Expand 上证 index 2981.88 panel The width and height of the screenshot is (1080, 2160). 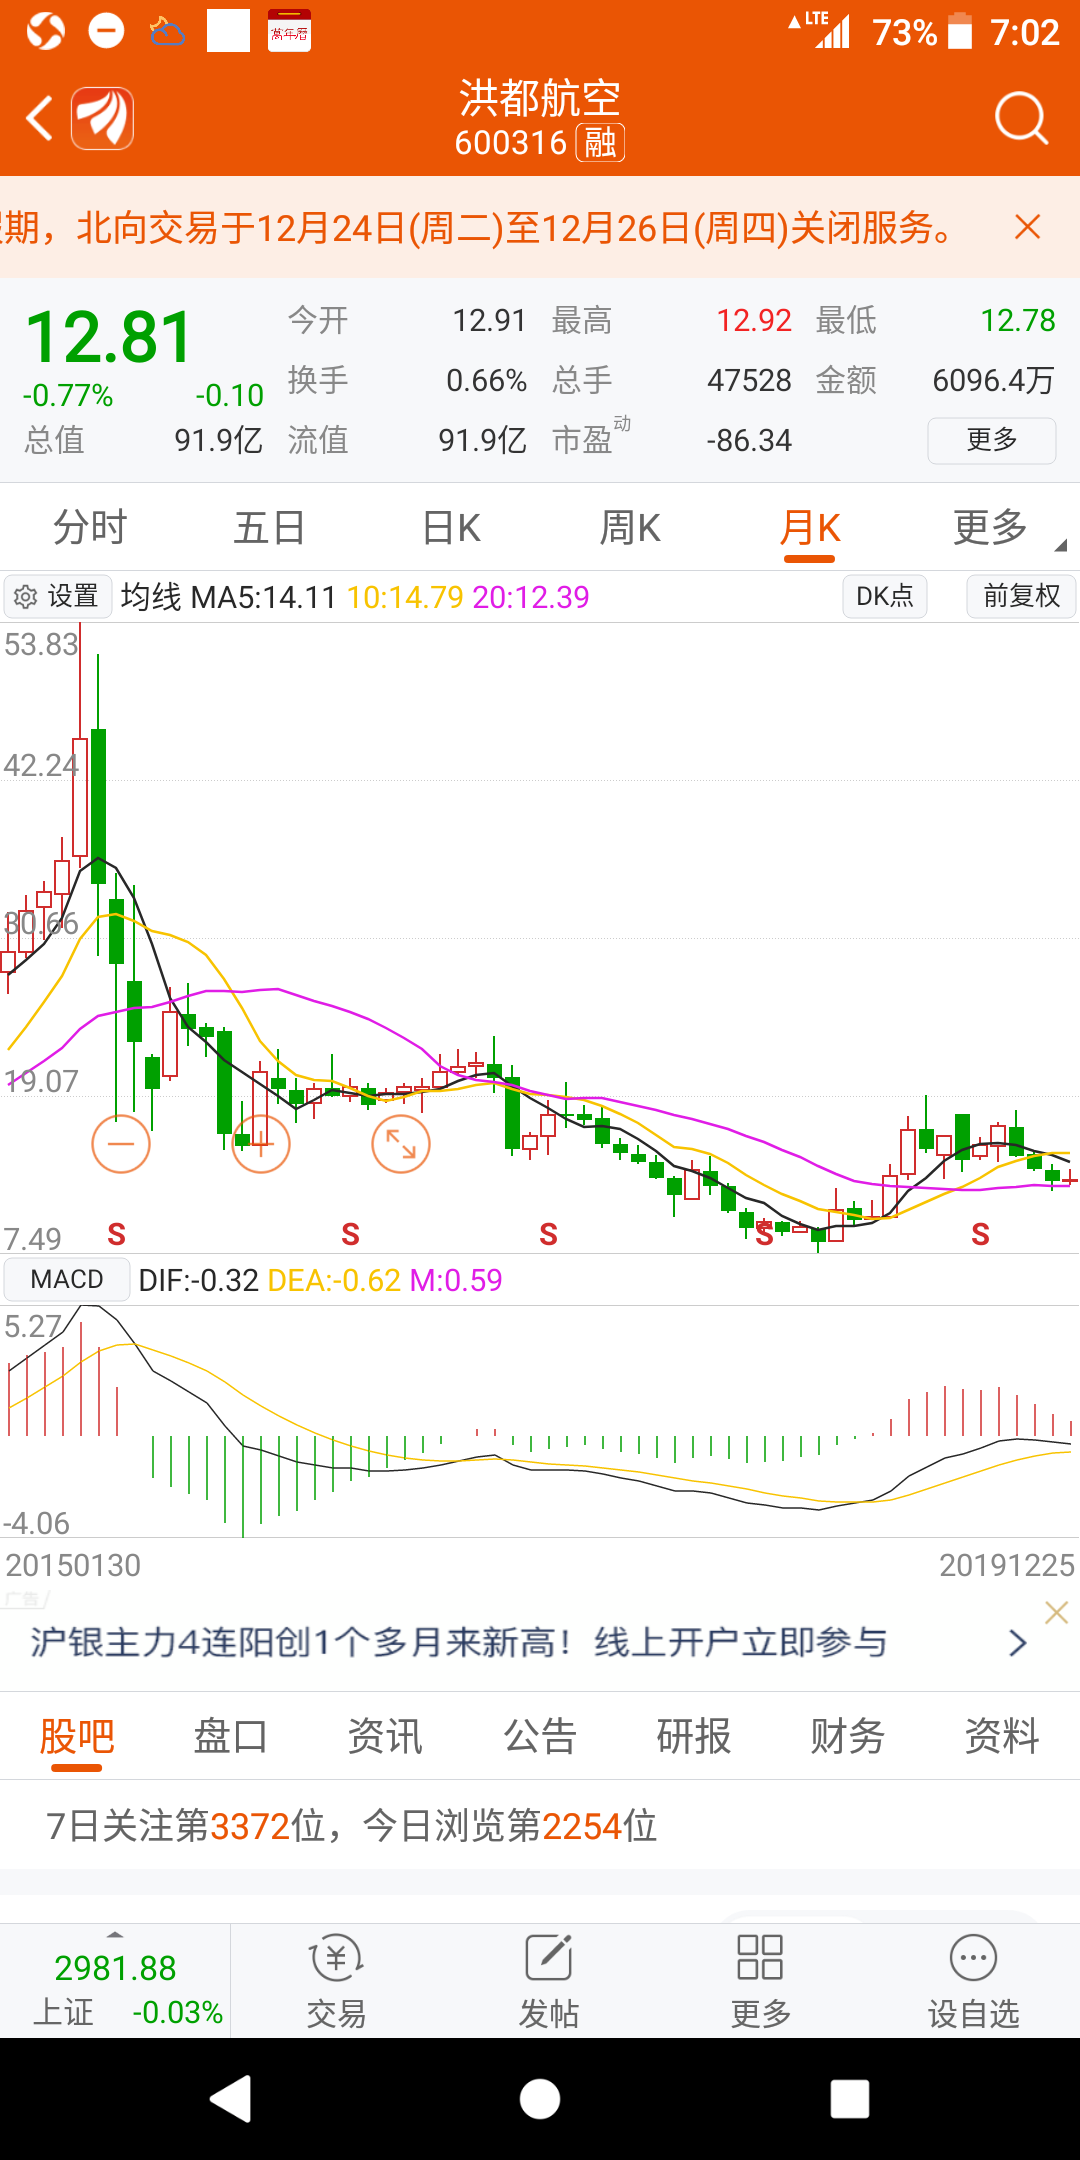[115, 1980]
